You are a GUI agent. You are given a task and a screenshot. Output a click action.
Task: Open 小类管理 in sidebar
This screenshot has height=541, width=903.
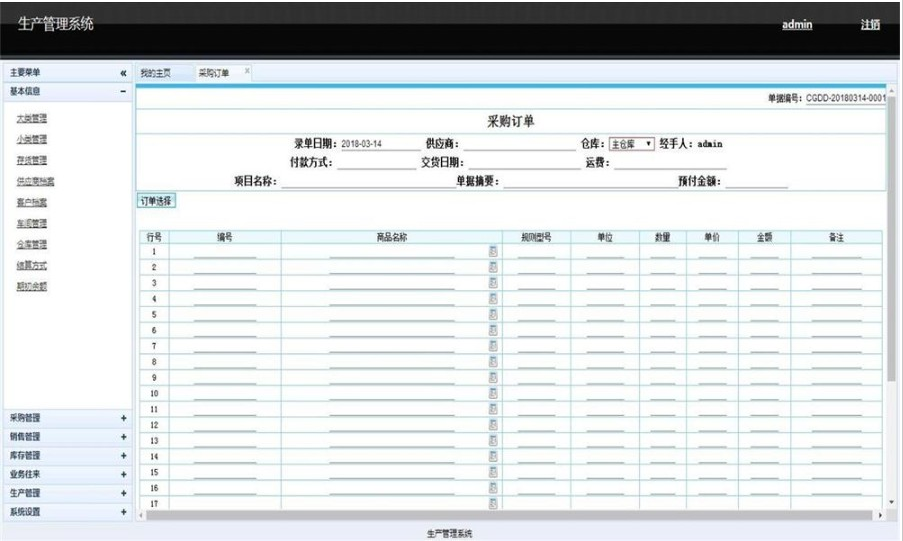pos(32,139)
